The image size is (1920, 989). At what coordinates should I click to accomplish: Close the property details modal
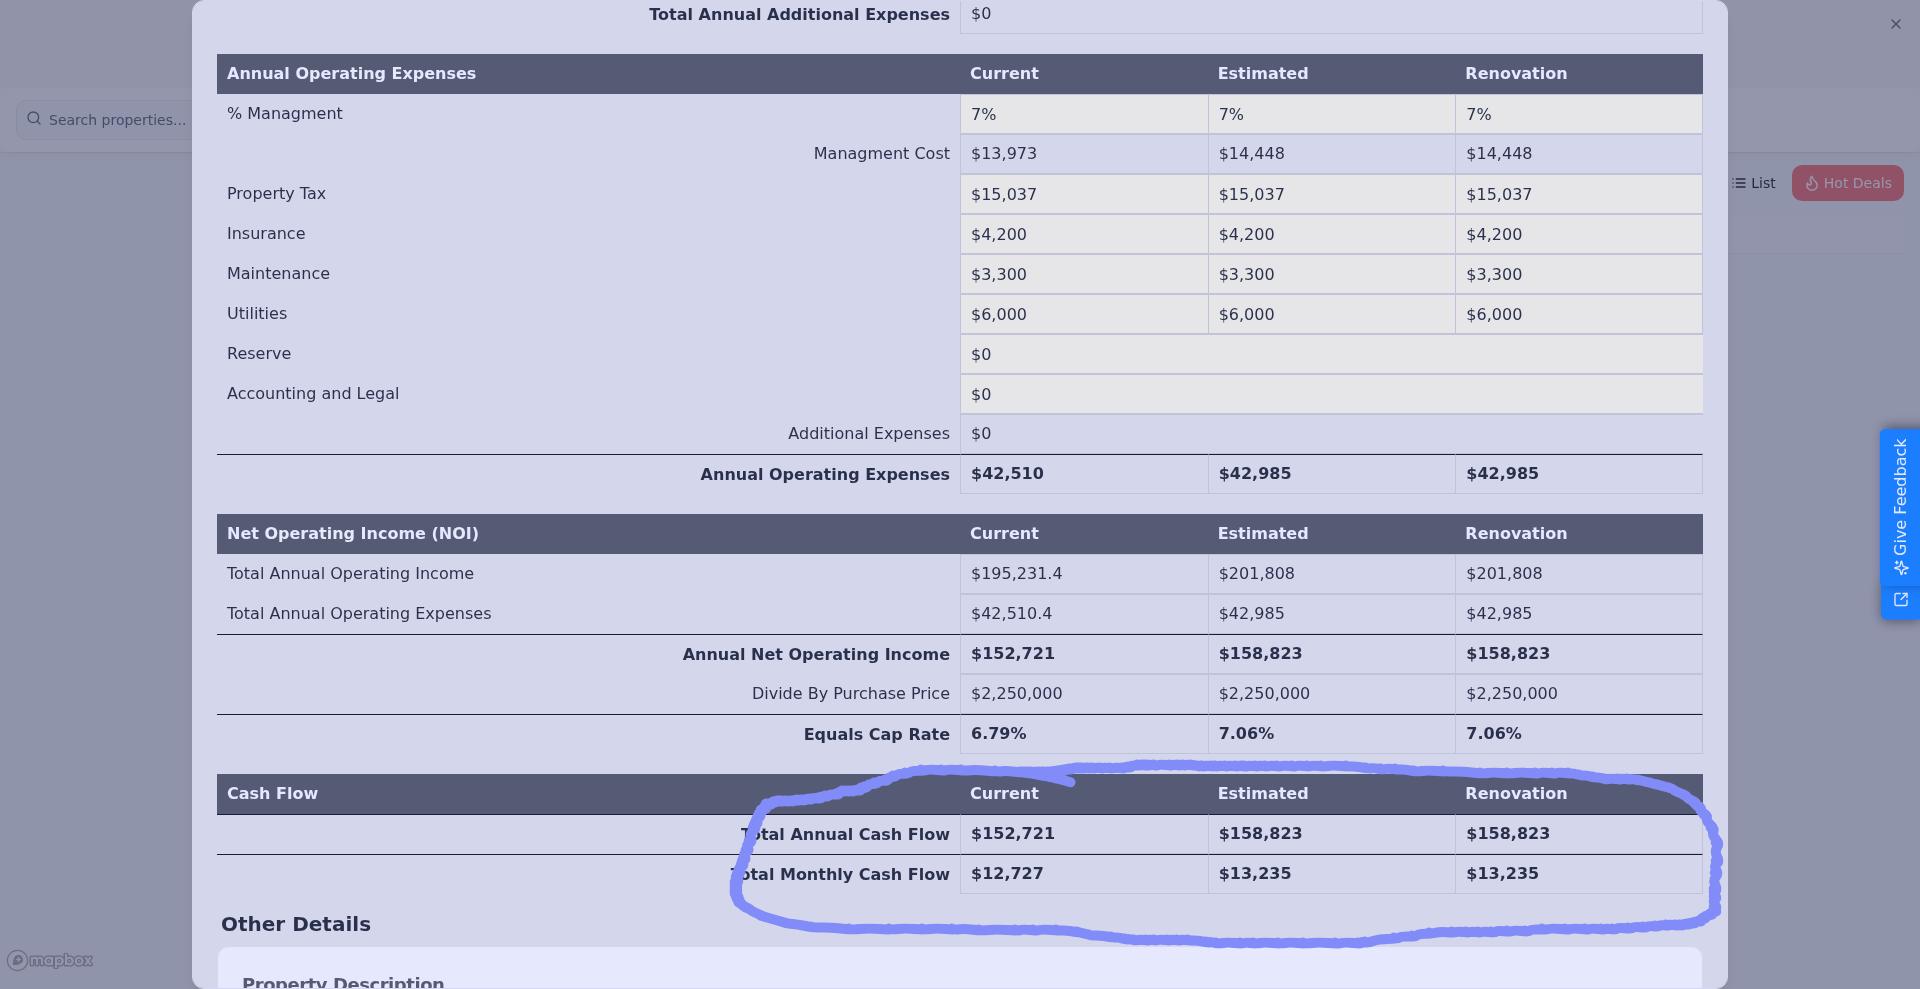1895,24
